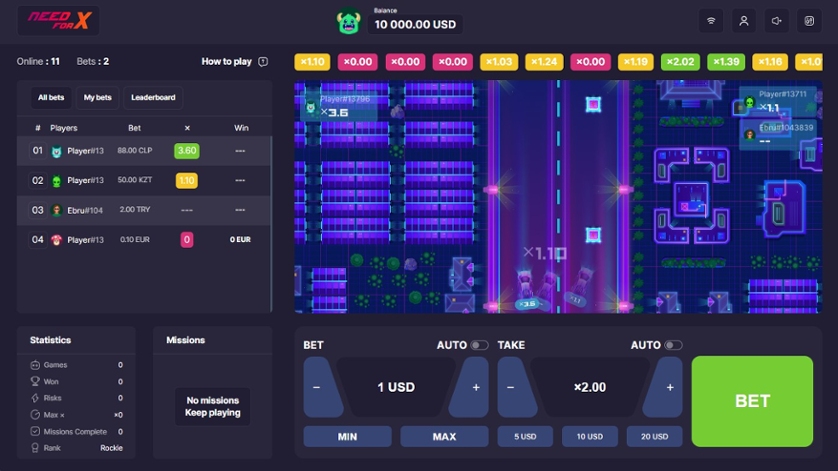Click the Need for X logo
Viewport: 838px width, 471px height.
(x=58, y=21)
